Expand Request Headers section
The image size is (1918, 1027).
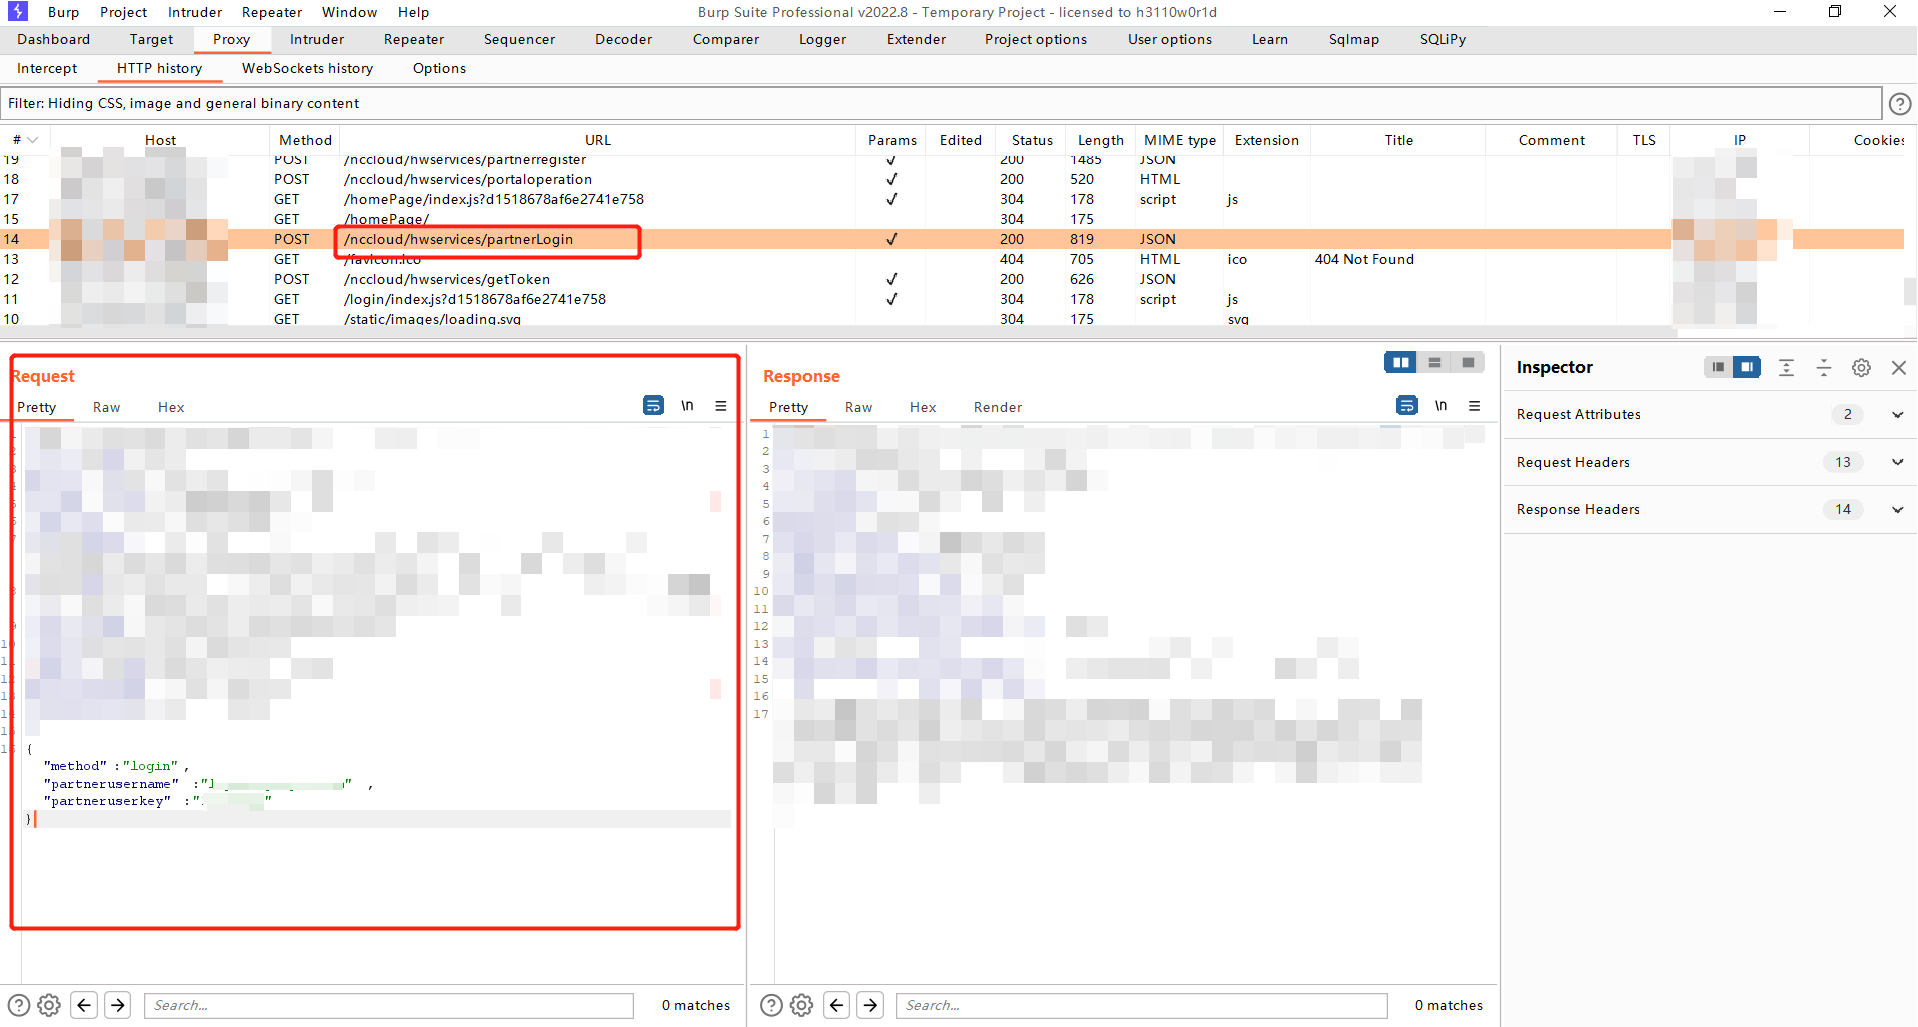point(1897,462)
